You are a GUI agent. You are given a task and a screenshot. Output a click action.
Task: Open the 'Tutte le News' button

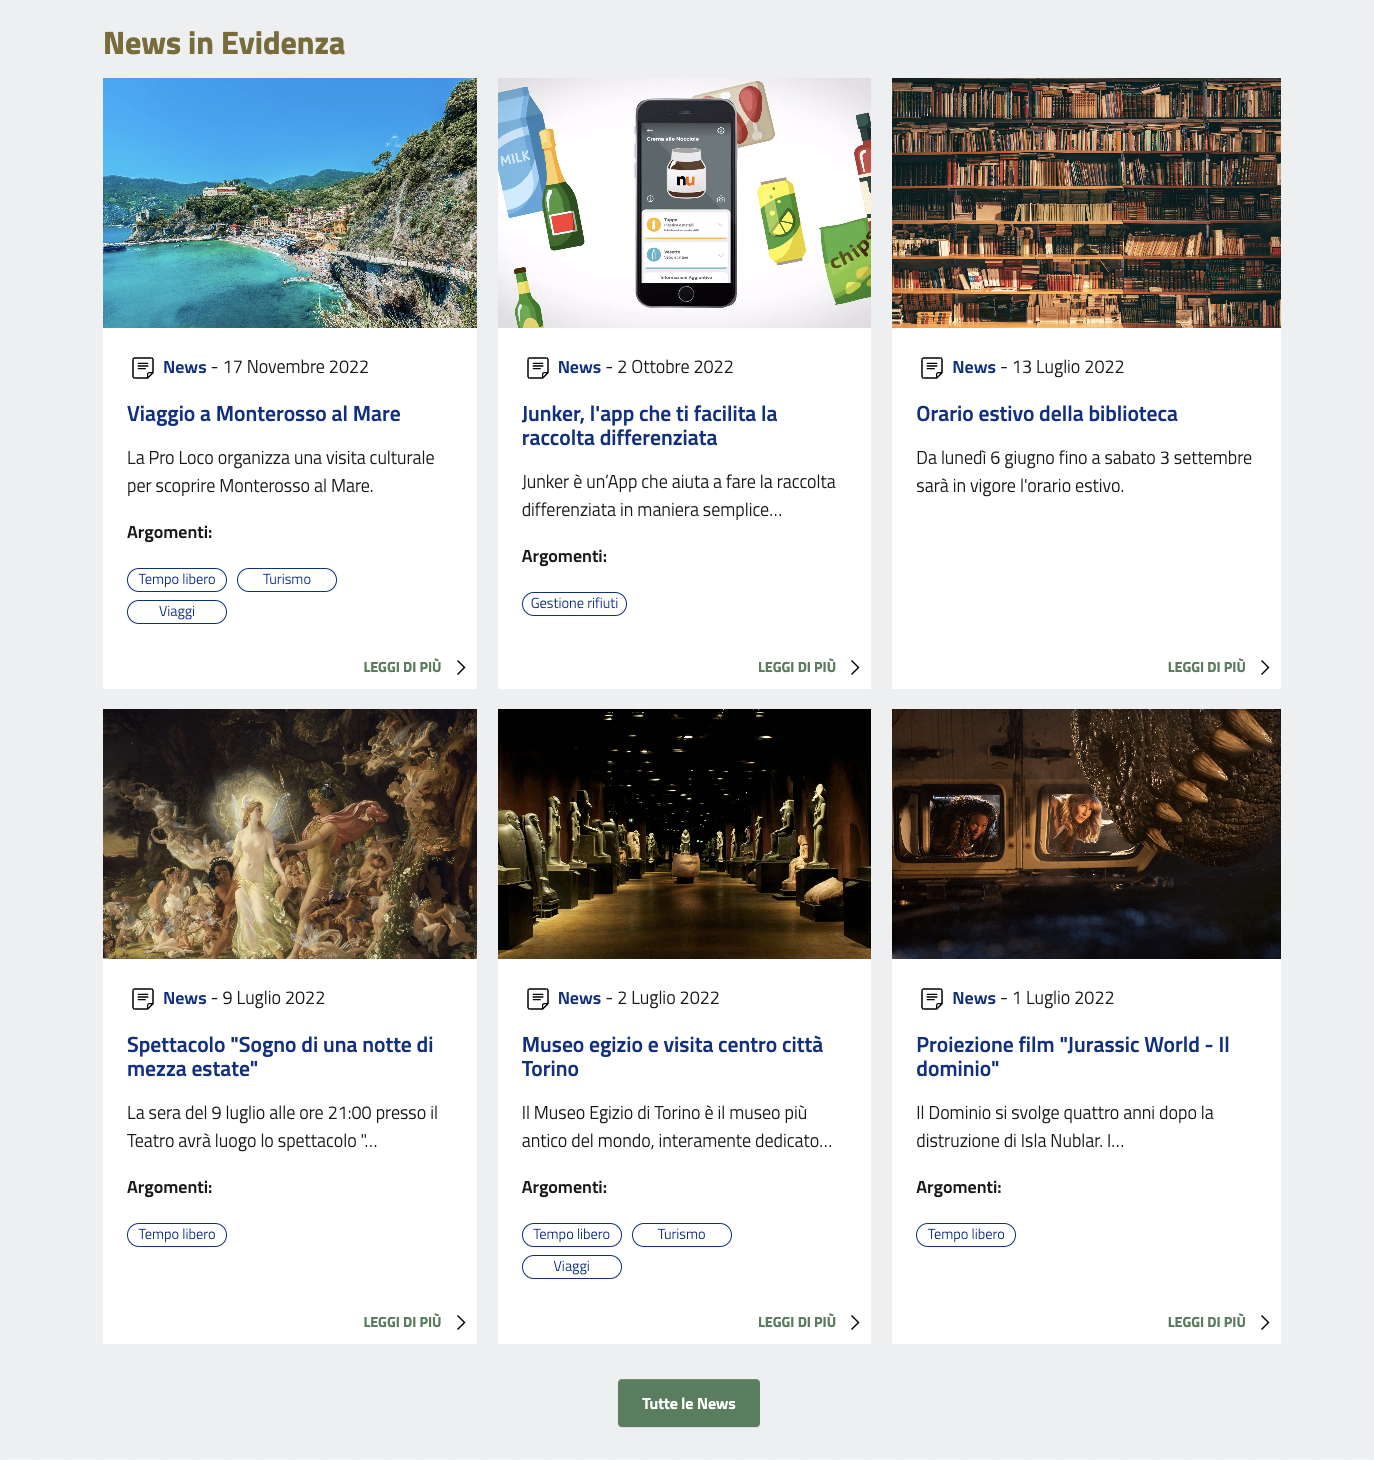pos(688,1403)
